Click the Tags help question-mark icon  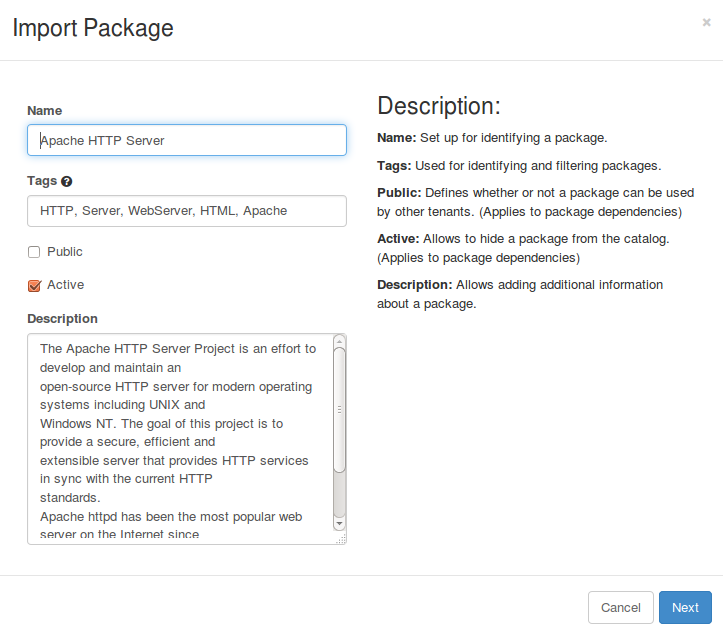67,182
